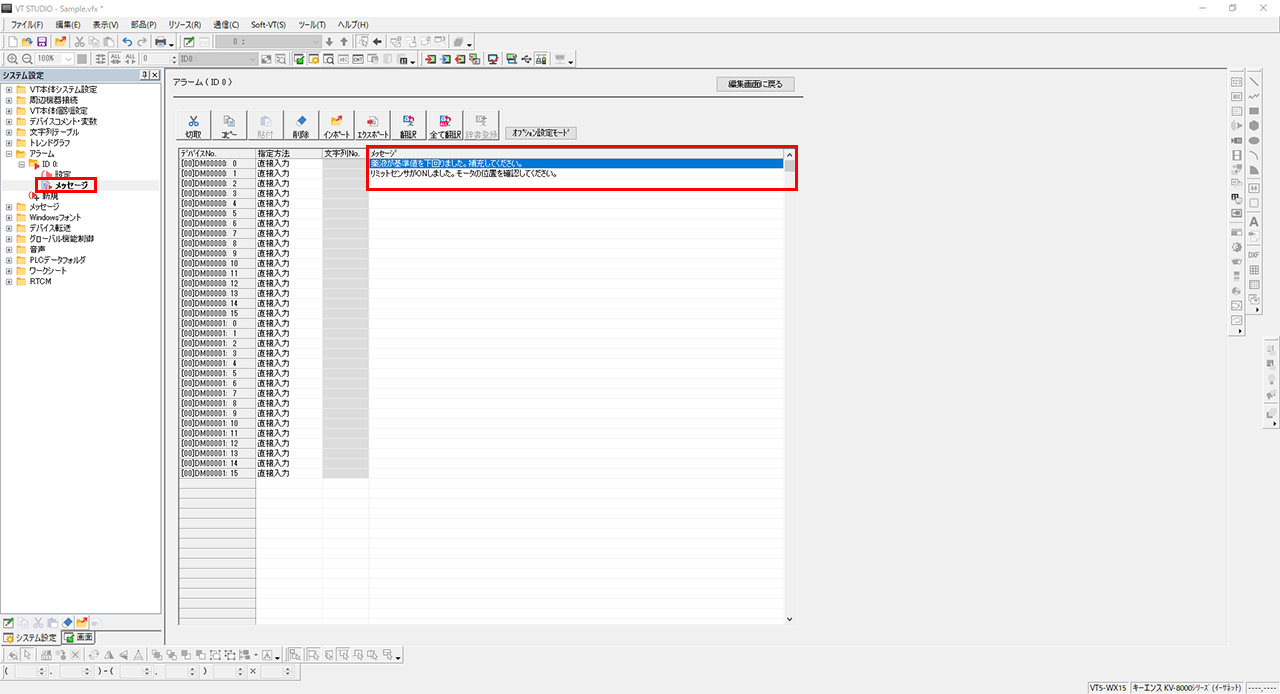Expand the VT本体システム設定 tree folder
The height and width of the screenshot is (694, 1280).
[9, 90]
